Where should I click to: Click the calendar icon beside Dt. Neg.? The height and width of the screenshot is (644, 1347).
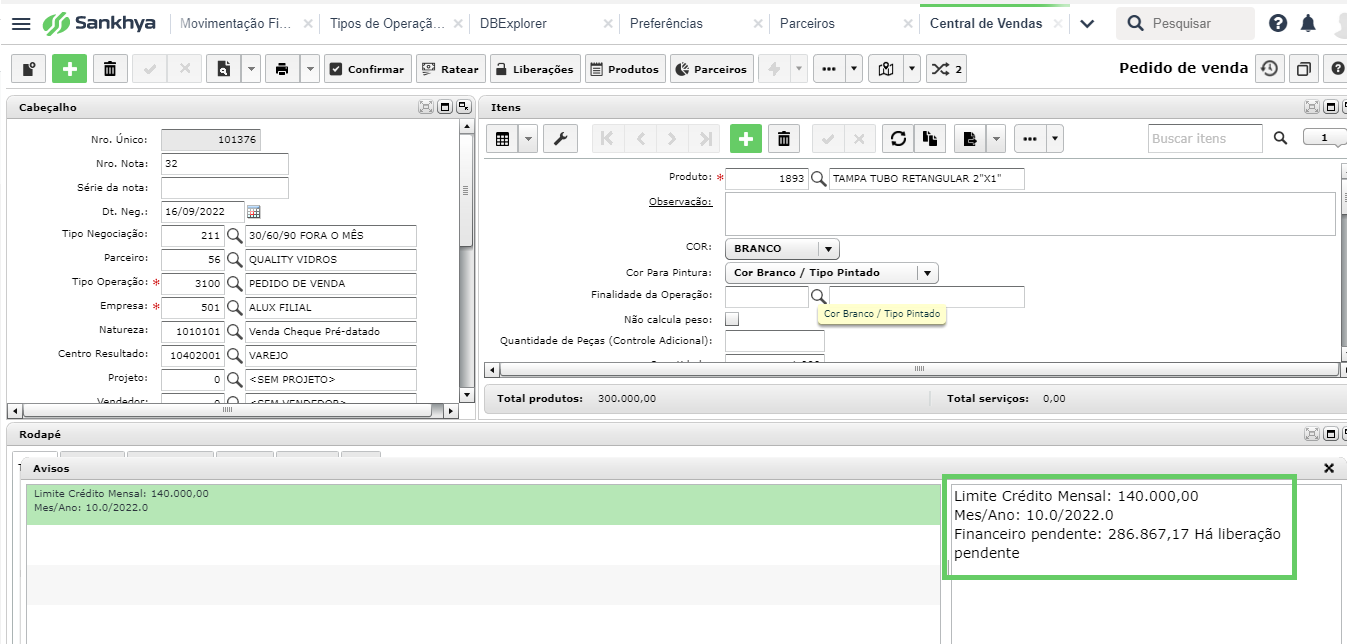253,212
